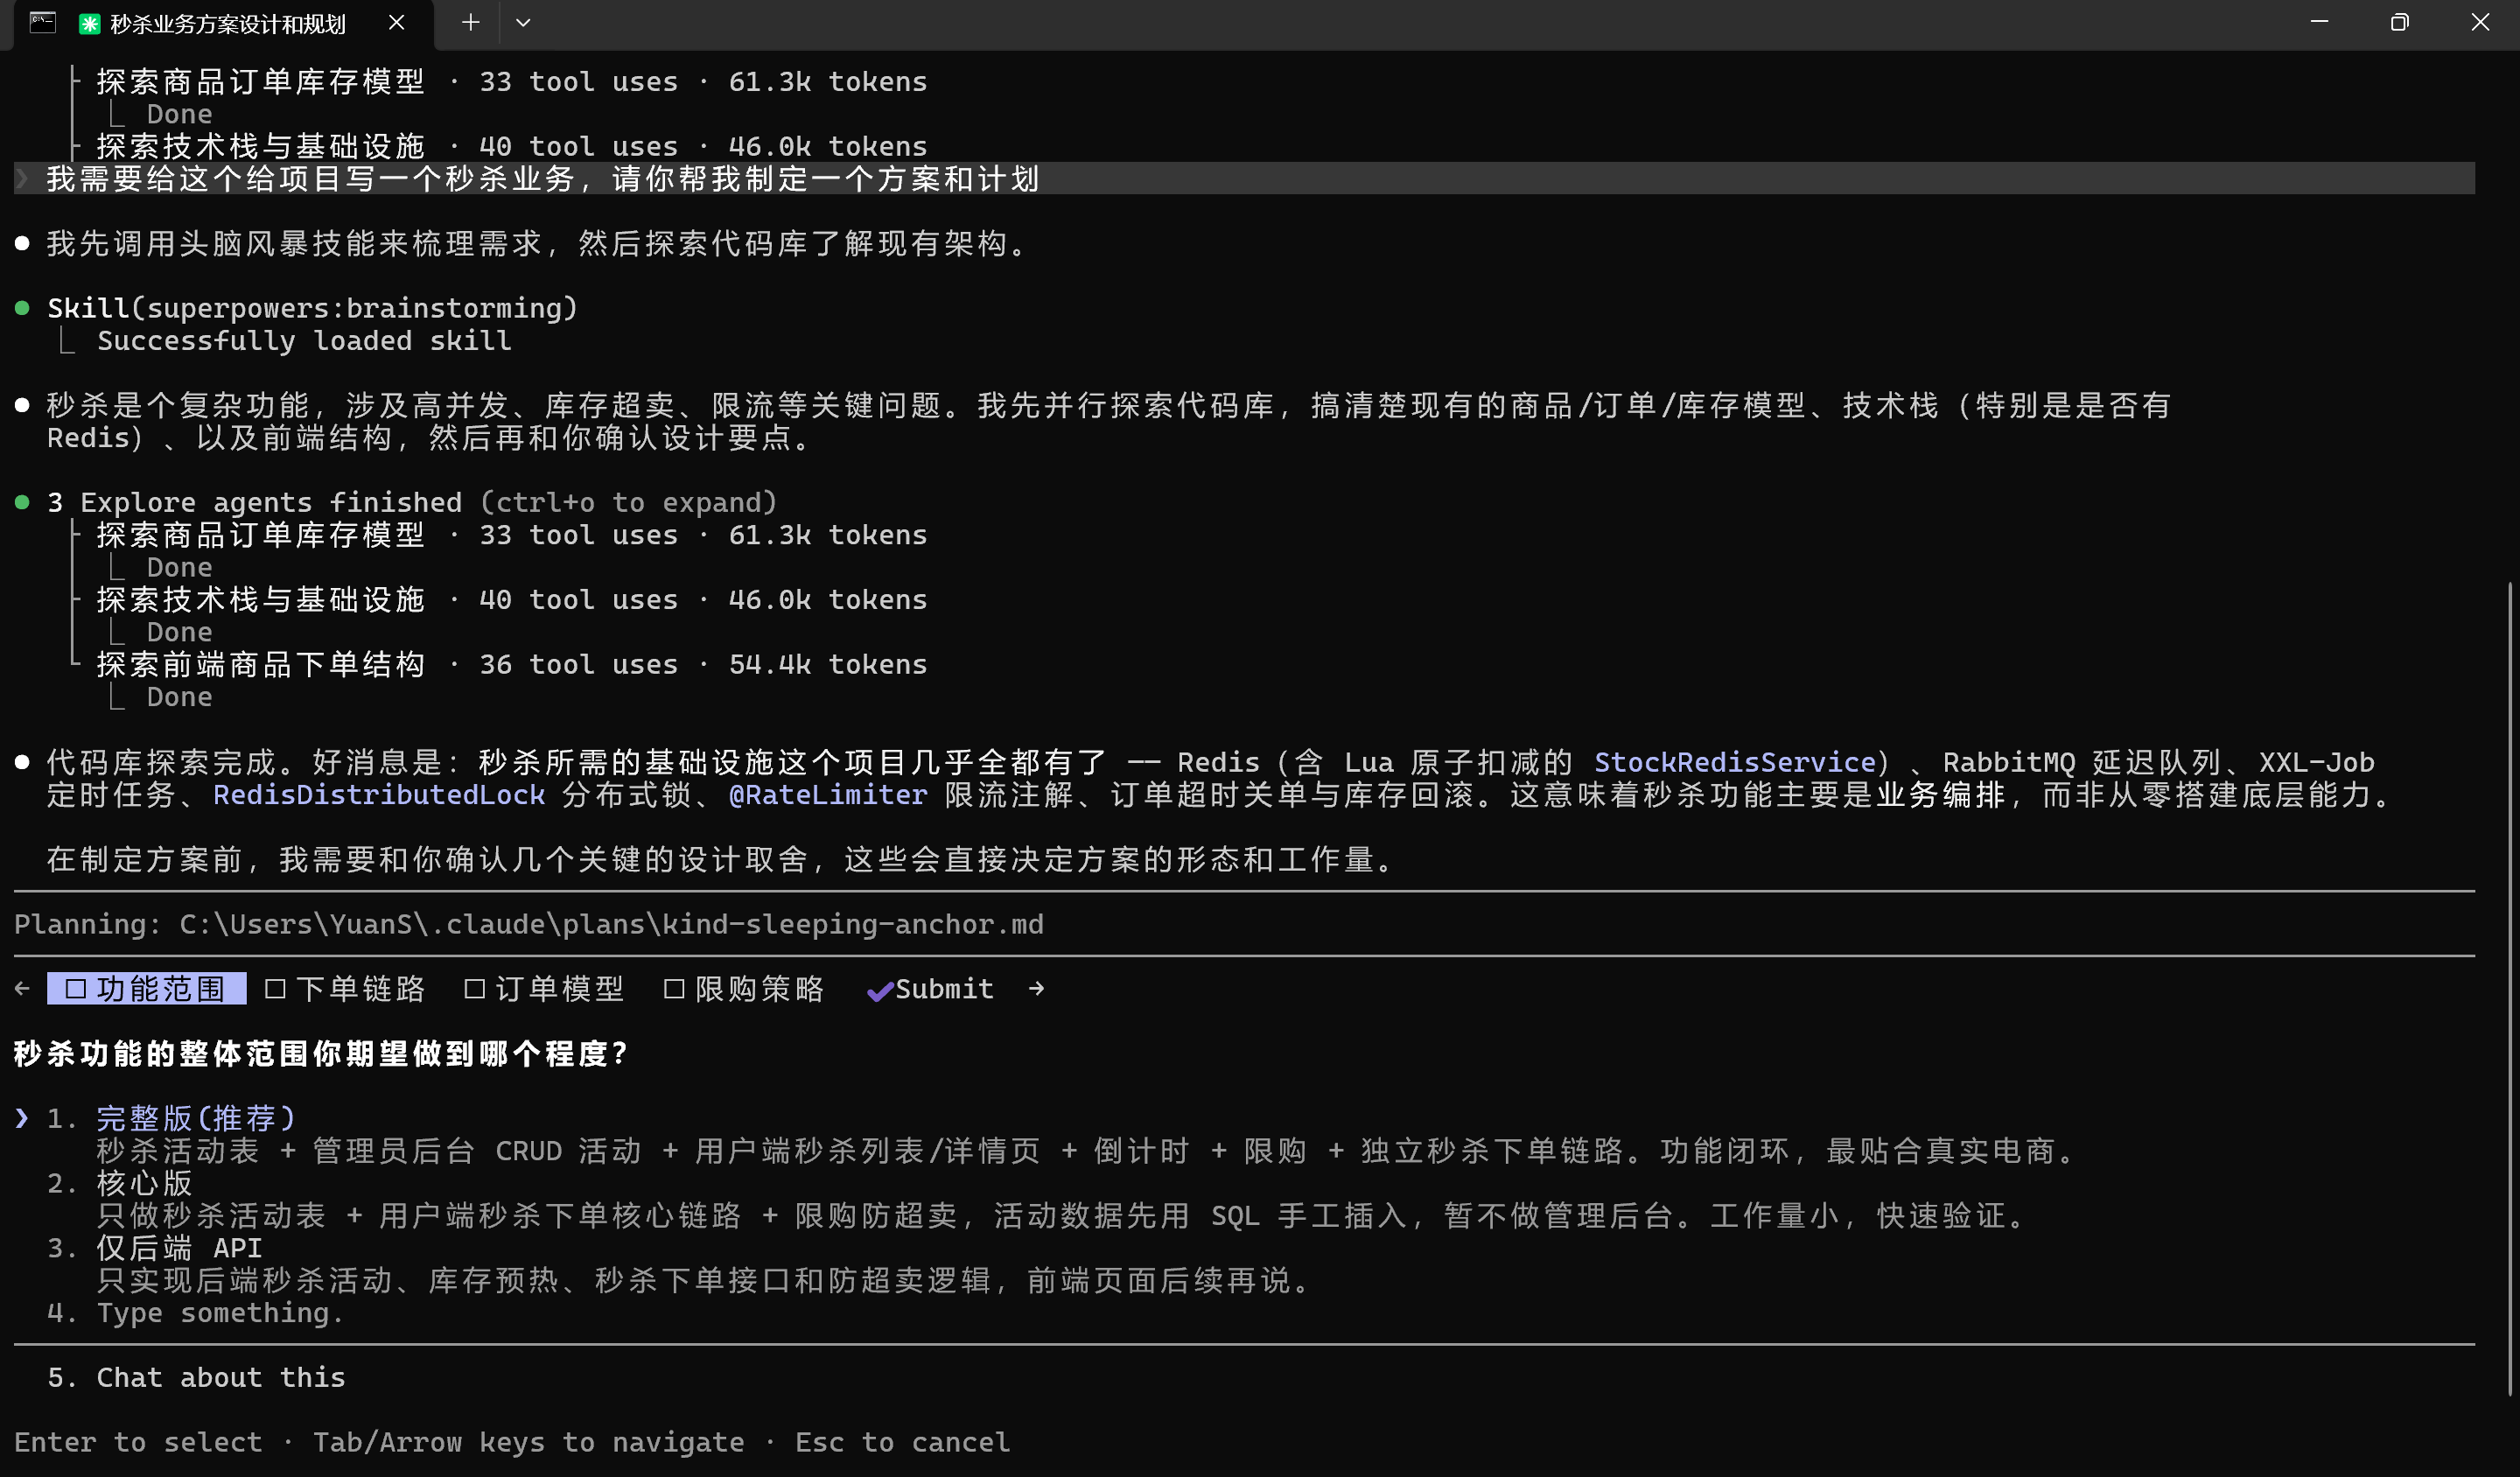Switch to the 订单模型 question tab

(x=545, y=989)
